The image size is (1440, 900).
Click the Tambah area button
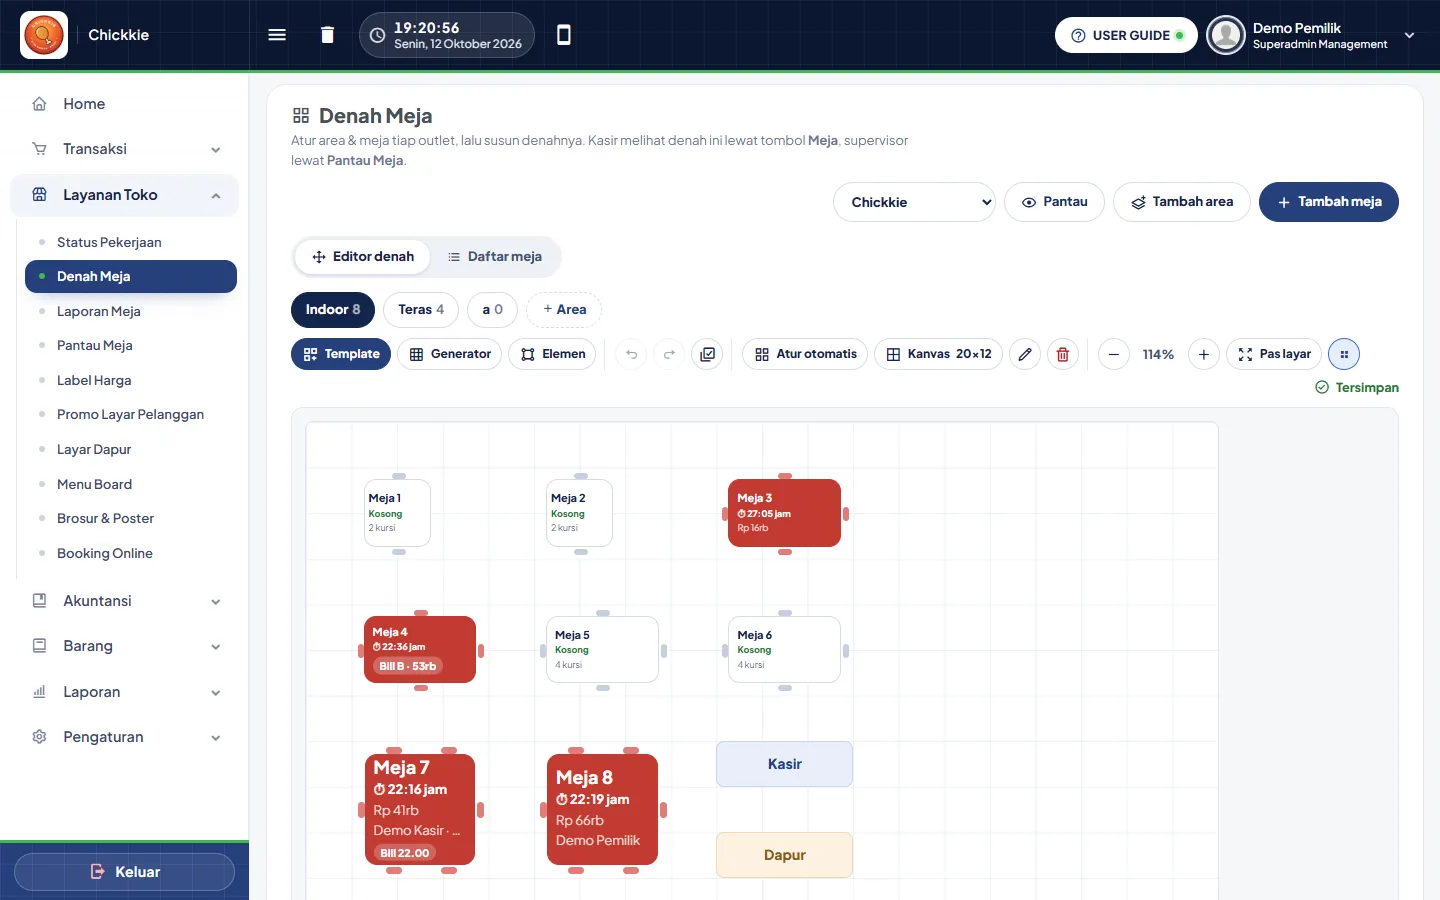[x=1182, y=202]
